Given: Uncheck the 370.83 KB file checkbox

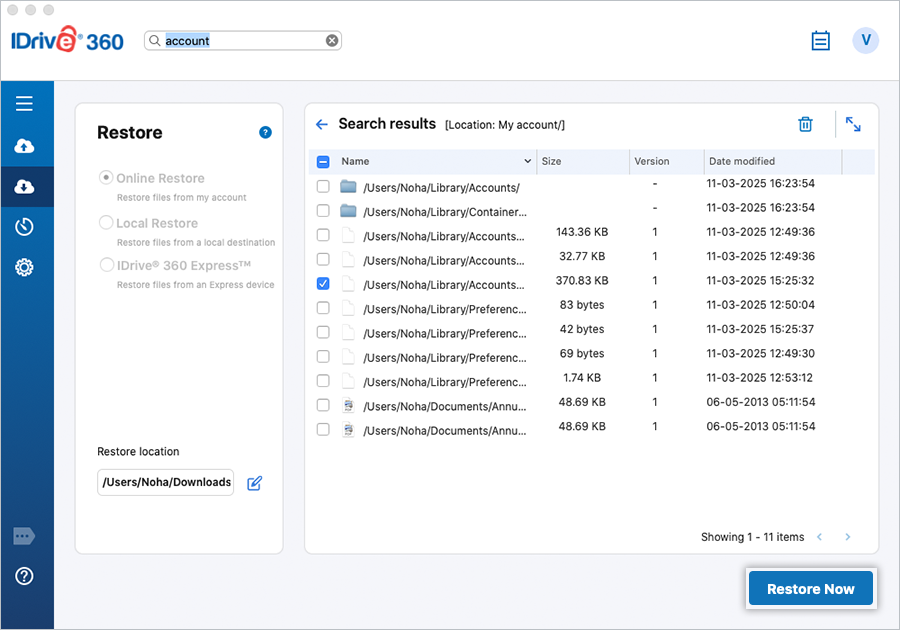Looking at the screenshot, I should 323,284.
